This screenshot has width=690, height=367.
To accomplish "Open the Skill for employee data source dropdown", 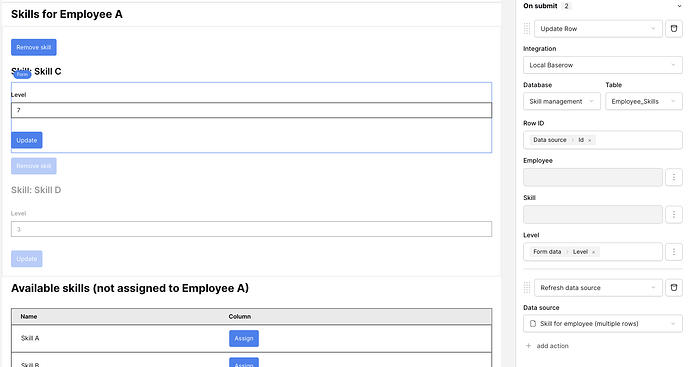I will 602,324.
